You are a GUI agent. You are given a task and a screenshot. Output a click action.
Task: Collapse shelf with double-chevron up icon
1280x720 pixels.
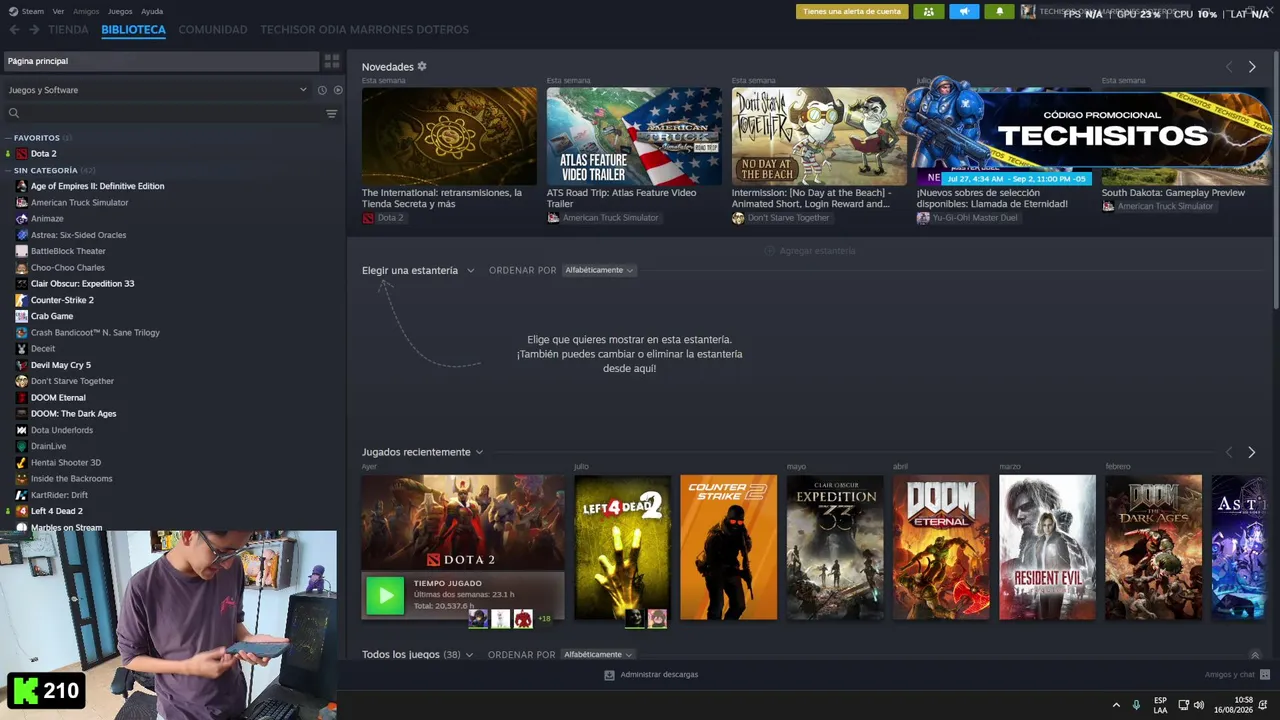tap(1255, 655)
